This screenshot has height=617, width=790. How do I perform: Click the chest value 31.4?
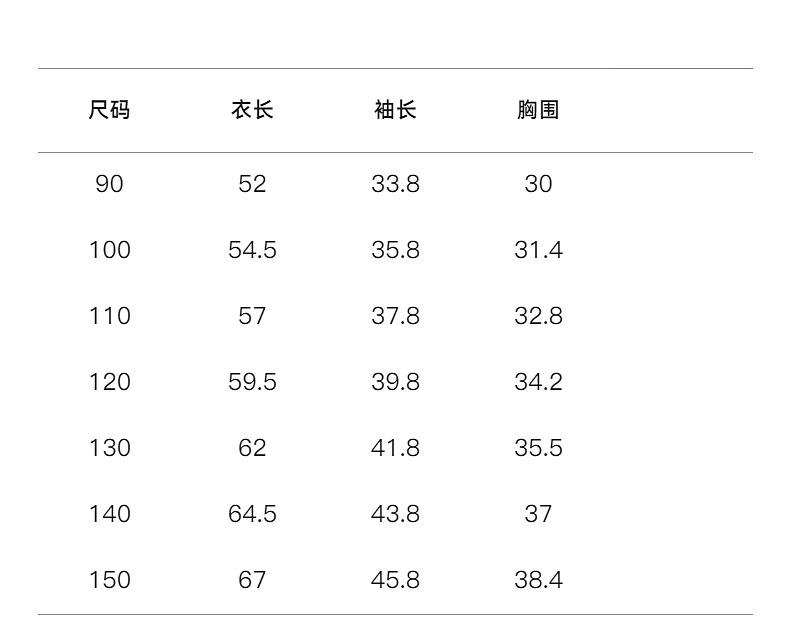[538, 250]
